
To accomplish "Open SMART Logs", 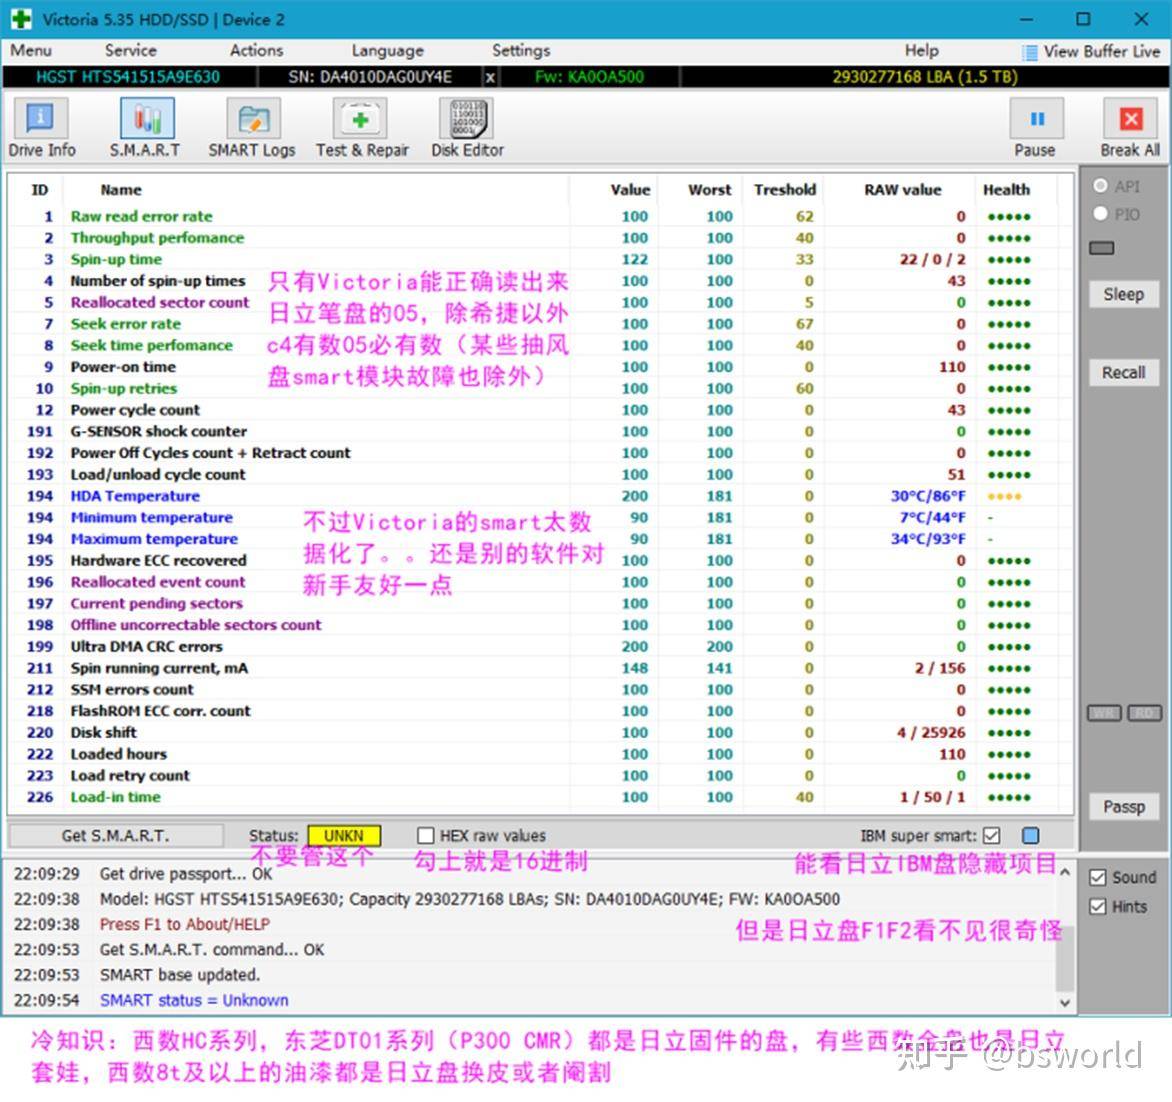I will coord(253,127).
